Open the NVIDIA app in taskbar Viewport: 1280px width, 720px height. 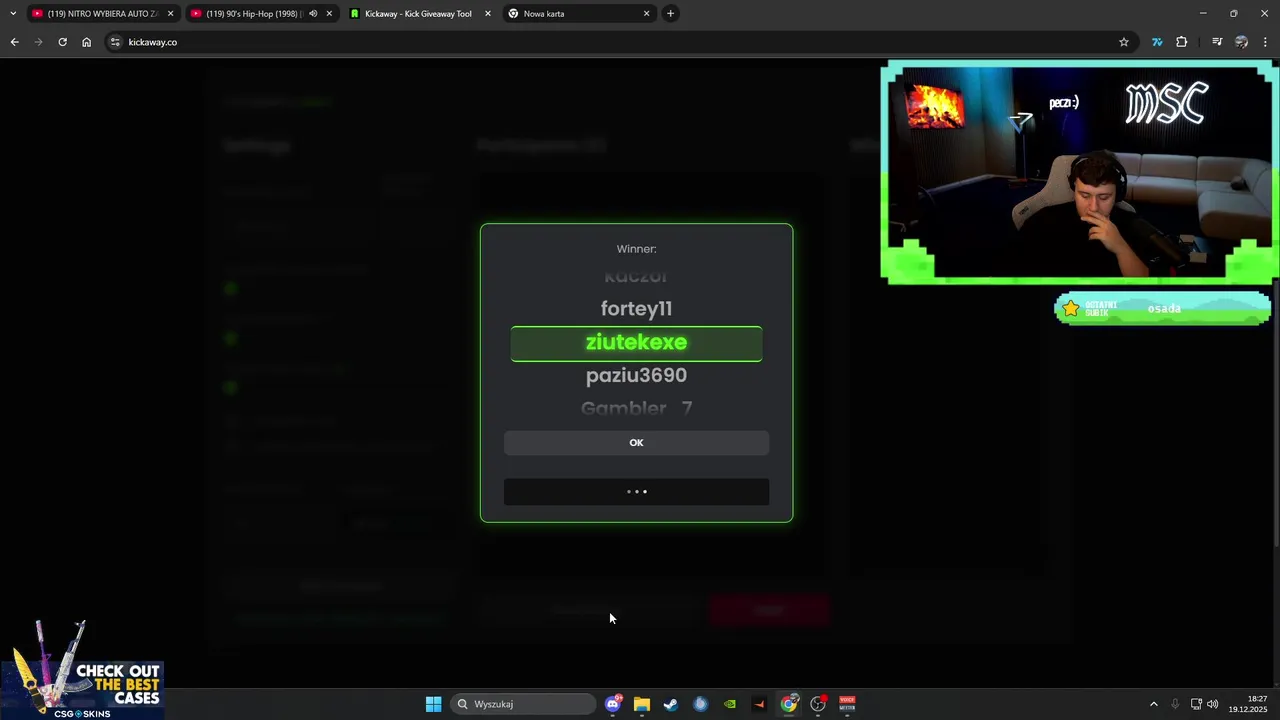point(730,704)
